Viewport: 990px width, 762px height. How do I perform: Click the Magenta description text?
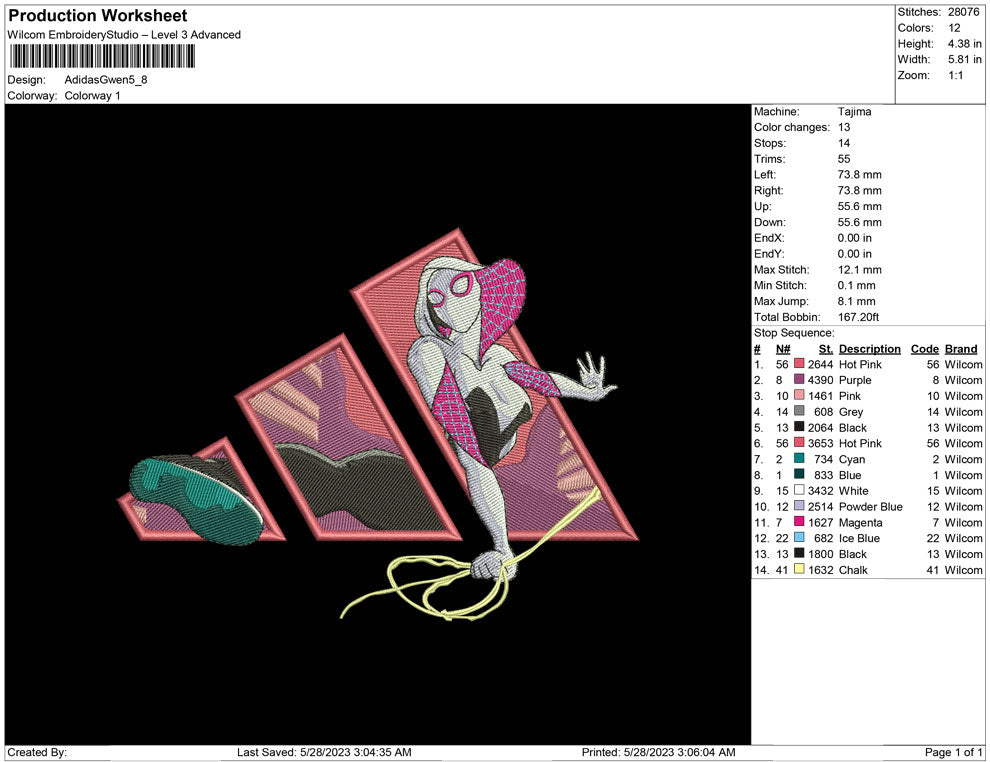coord(861,522)
